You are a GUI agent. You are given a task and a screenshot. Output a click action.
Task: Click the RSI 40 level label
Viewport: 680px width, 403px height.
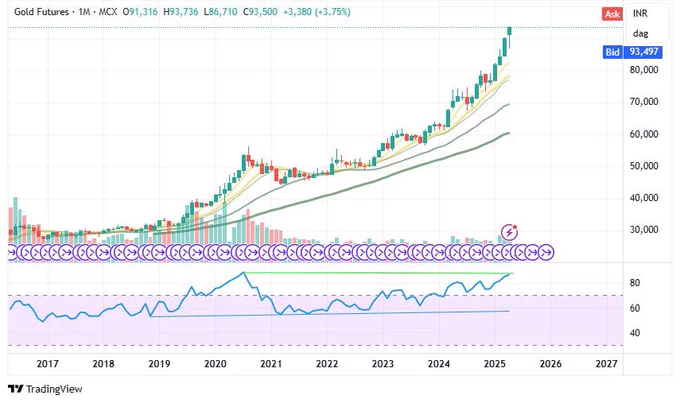point(634,333)
